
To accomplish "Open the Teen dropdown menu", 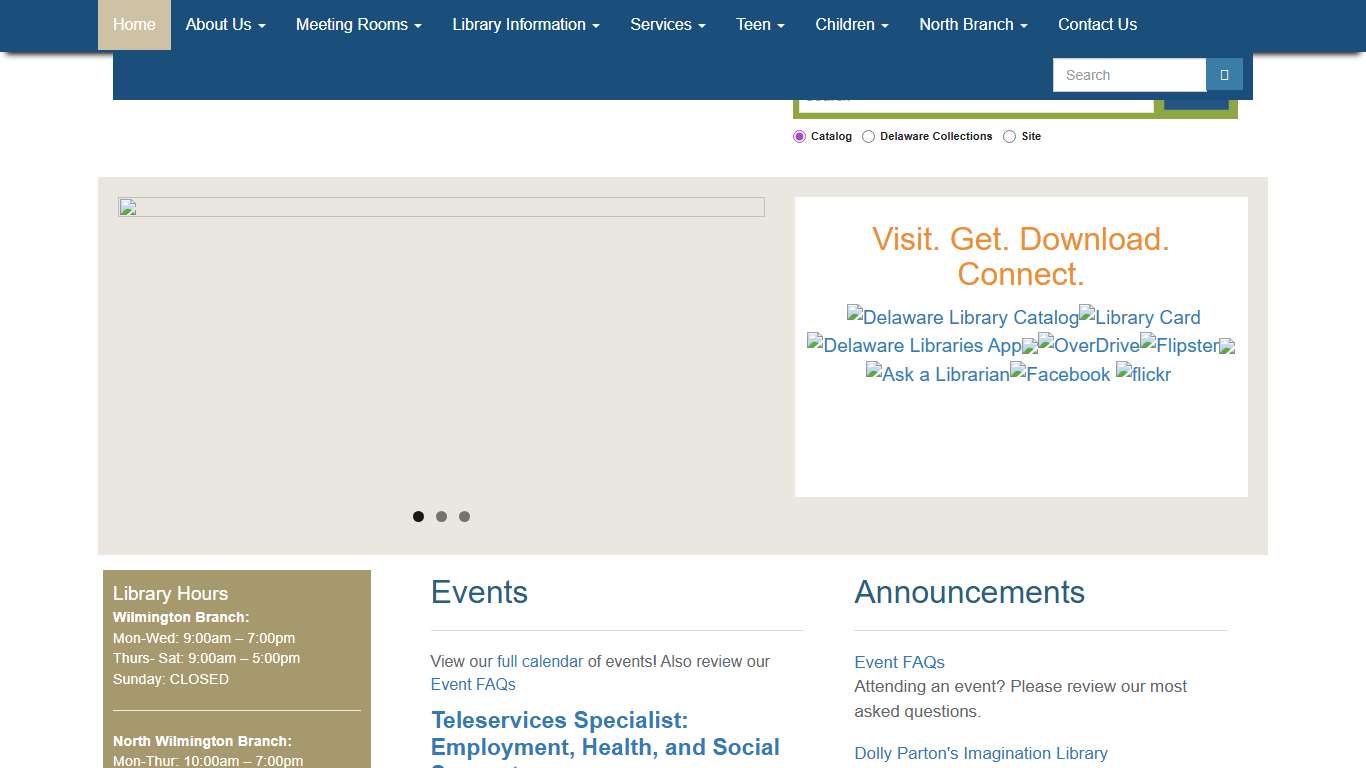I will (759, 24).
